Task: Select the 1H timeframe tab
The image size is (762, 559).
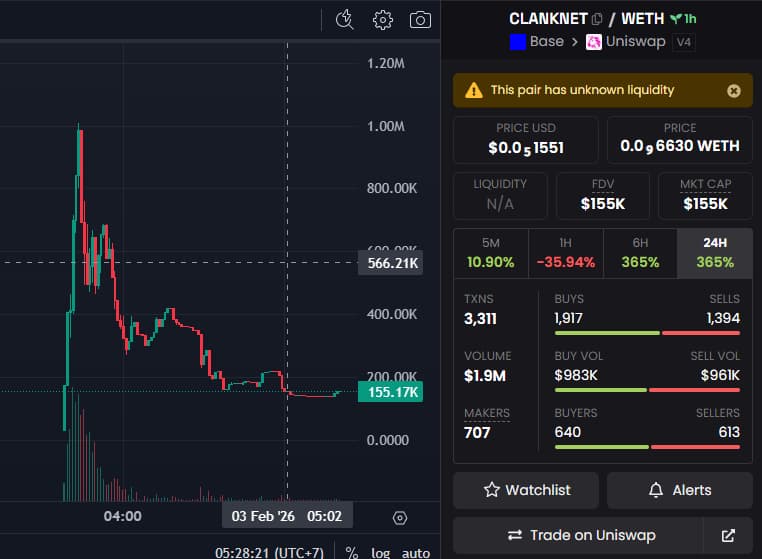Action: 565,252
